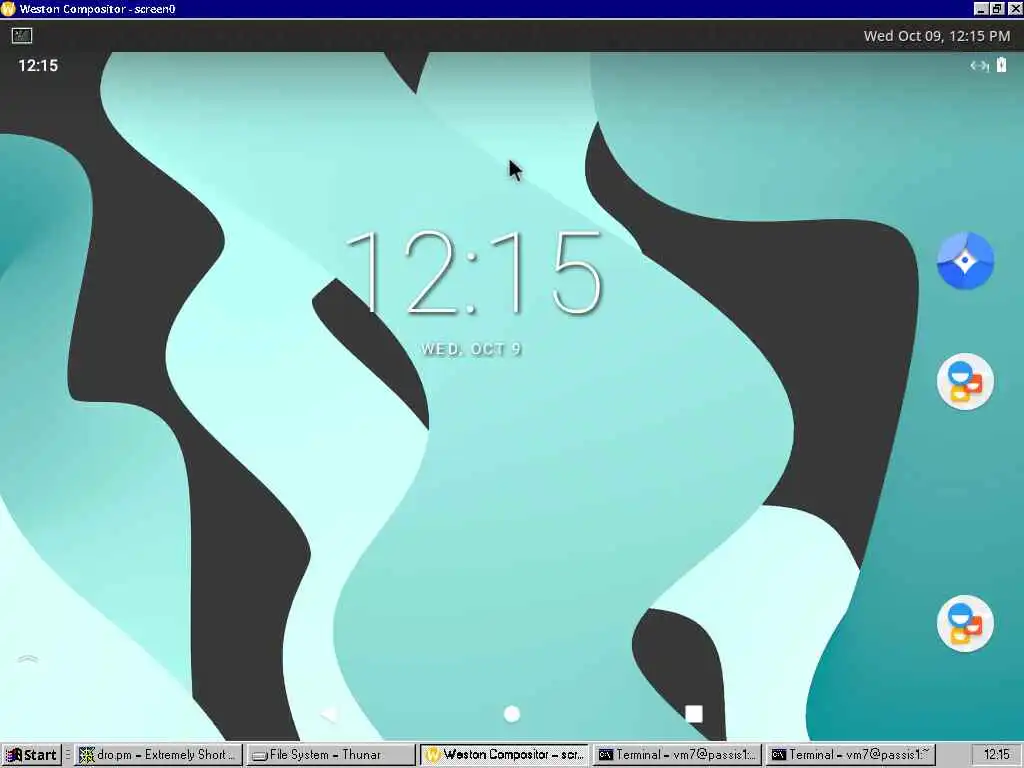This screenshot has height=768, width=1024.
Task: Restore the Weston Compositor window size
Action: 997,8
